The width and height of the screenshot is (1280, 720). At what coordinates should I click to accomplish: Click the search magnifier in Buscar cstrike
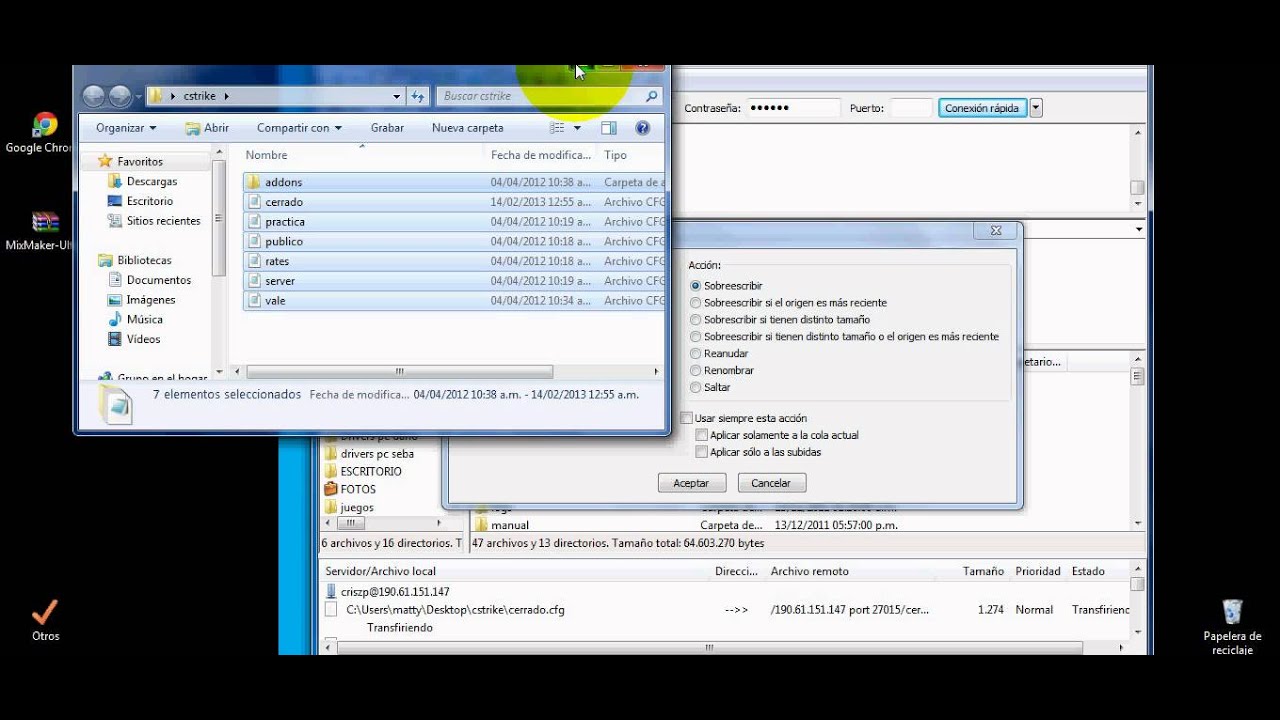tap(651, 96)
